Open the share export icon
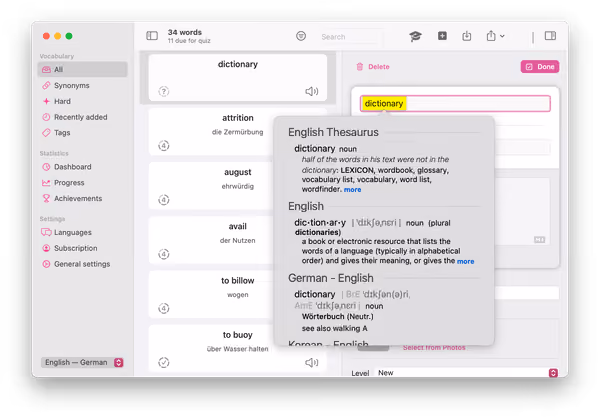The height and width of the screenshot is (419, 600). [x=491, y=36]
